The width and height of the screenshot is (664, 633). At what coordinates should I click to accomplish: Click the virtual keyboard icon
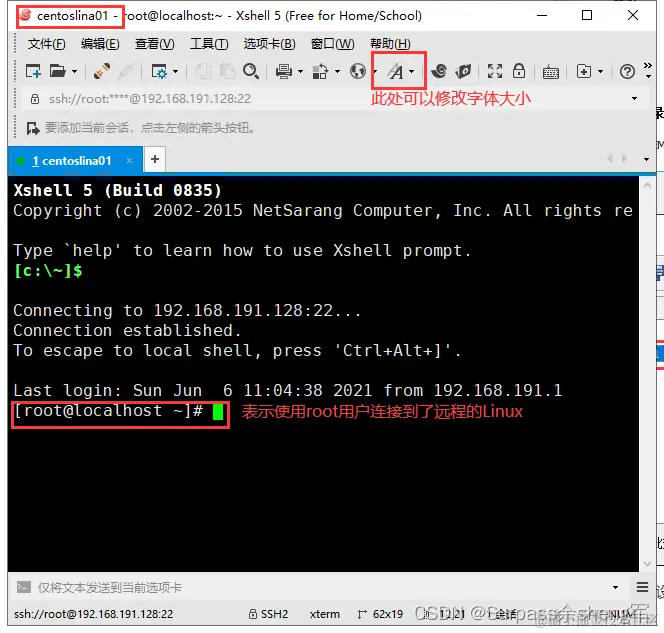551,72
